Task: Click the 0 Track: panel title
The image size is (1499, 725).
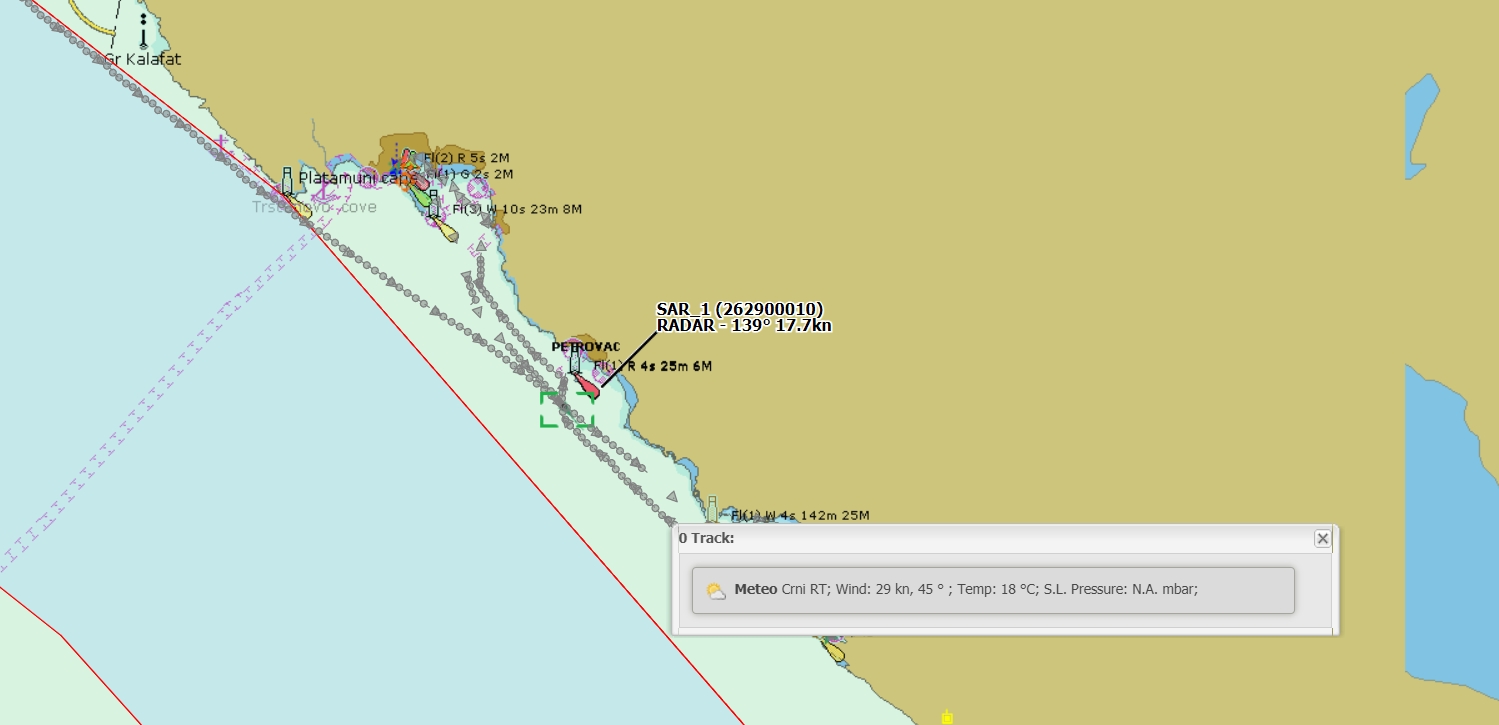Action: point(707,538)
